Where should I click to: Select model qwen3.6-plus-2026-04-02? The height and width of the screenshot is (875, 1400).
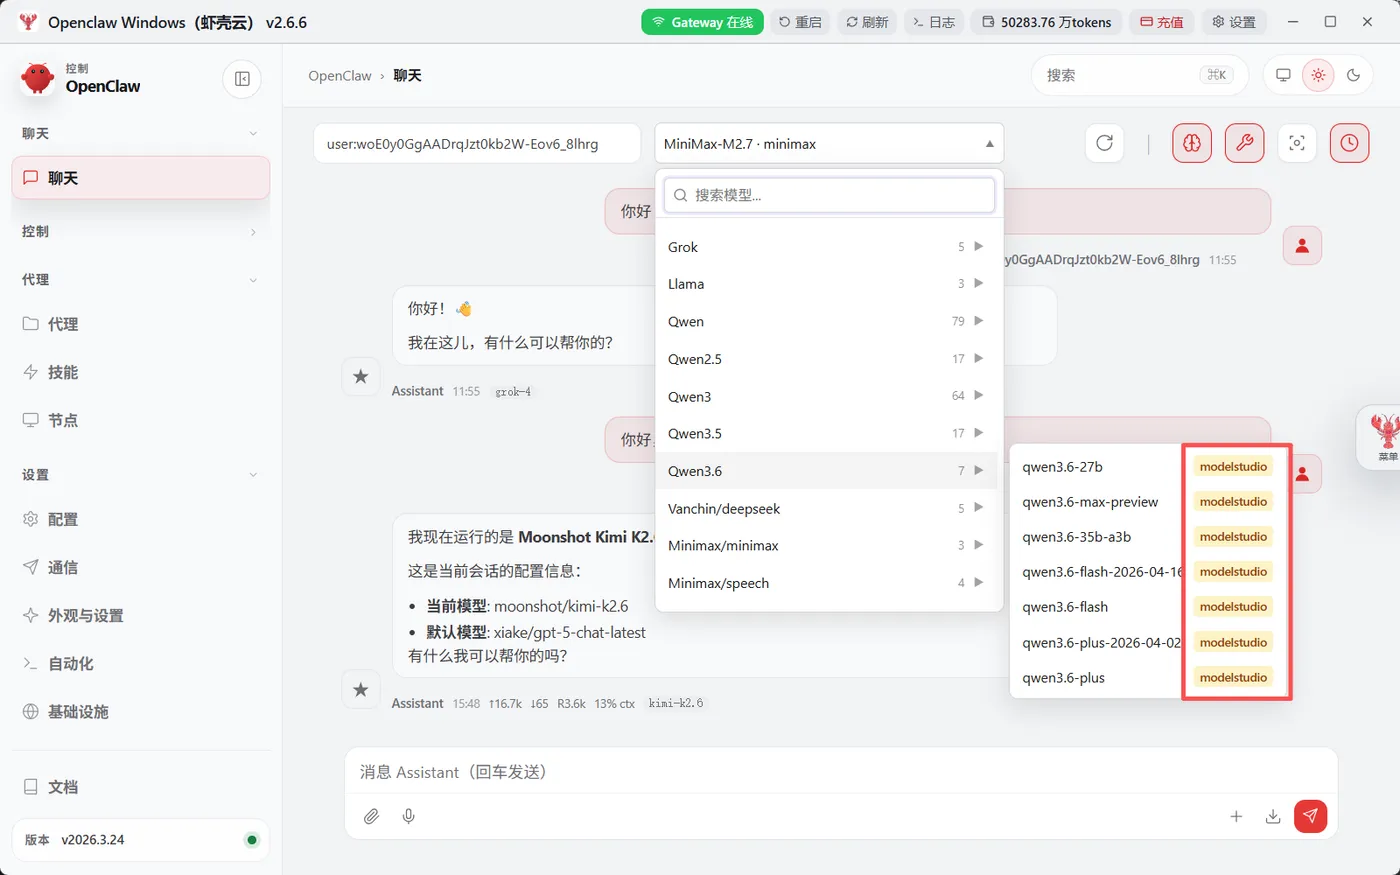point(1149,643)
